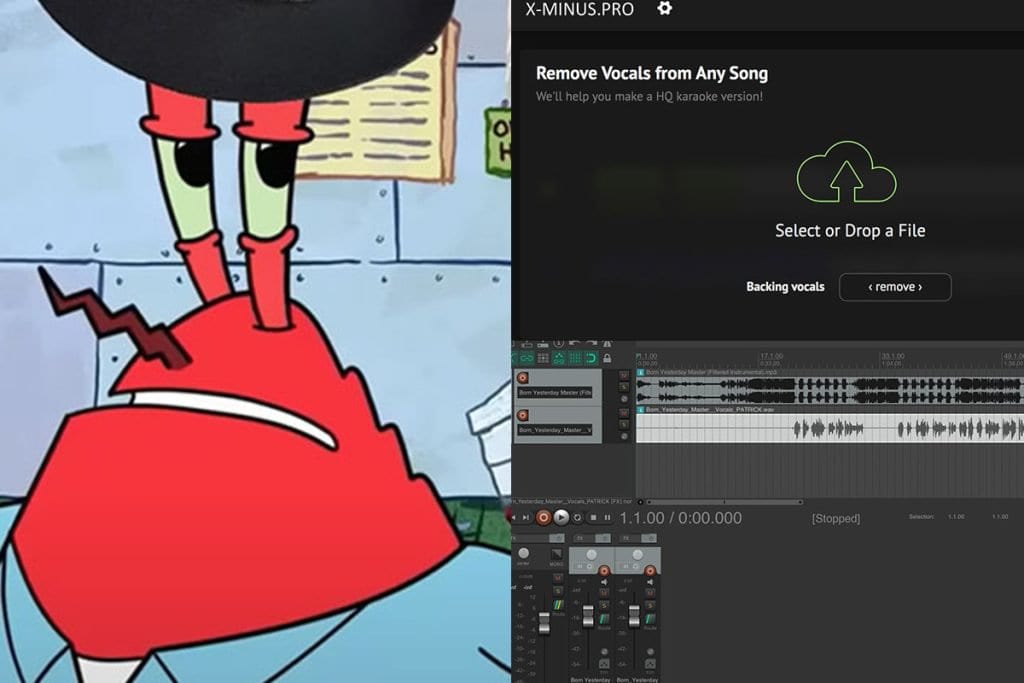The width and height of the screenshot is (1024, 683).
Task: Open master strip Route button
Action: pos(558,605)
